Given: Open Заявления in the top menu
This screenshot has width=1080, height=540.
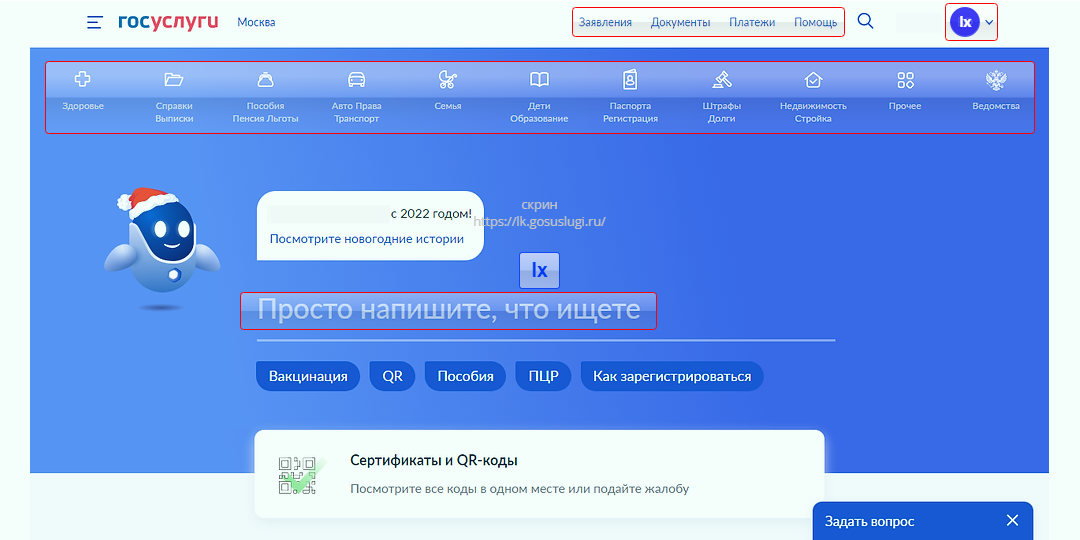Looking at the screenshot, I should [x=605, y=22].
